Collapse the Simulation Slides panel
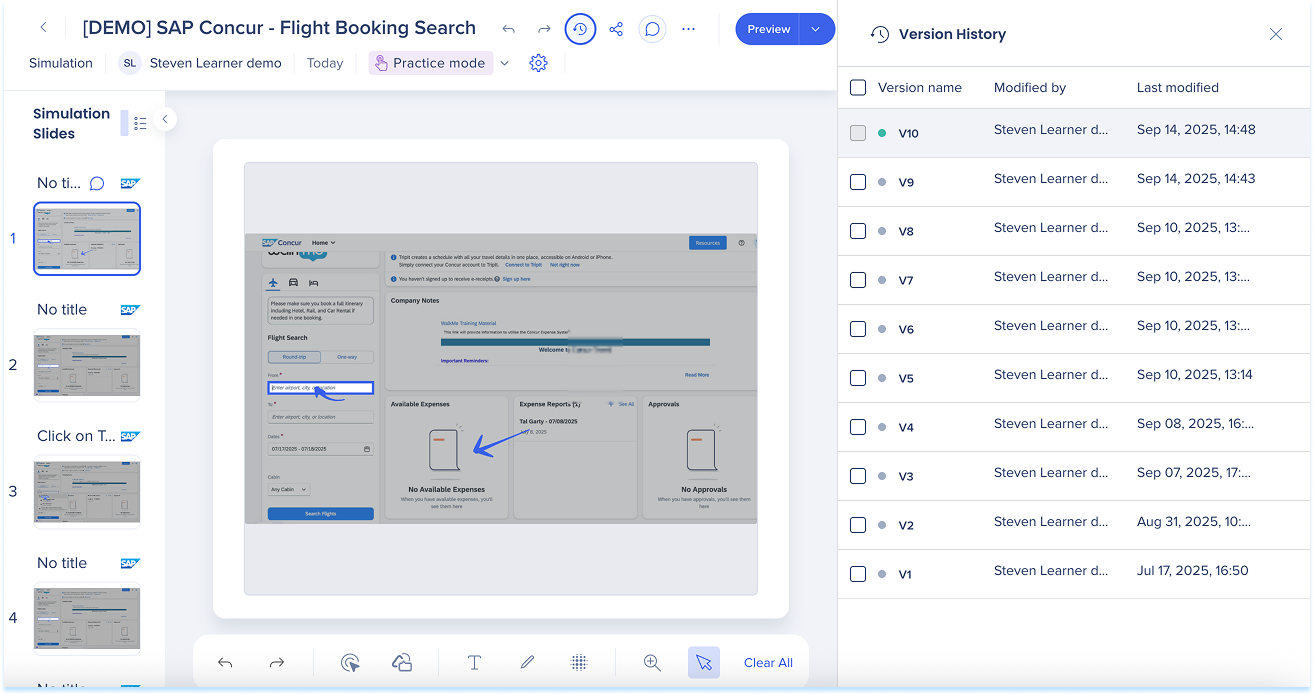1314x695 pixels. click(165, 119)
